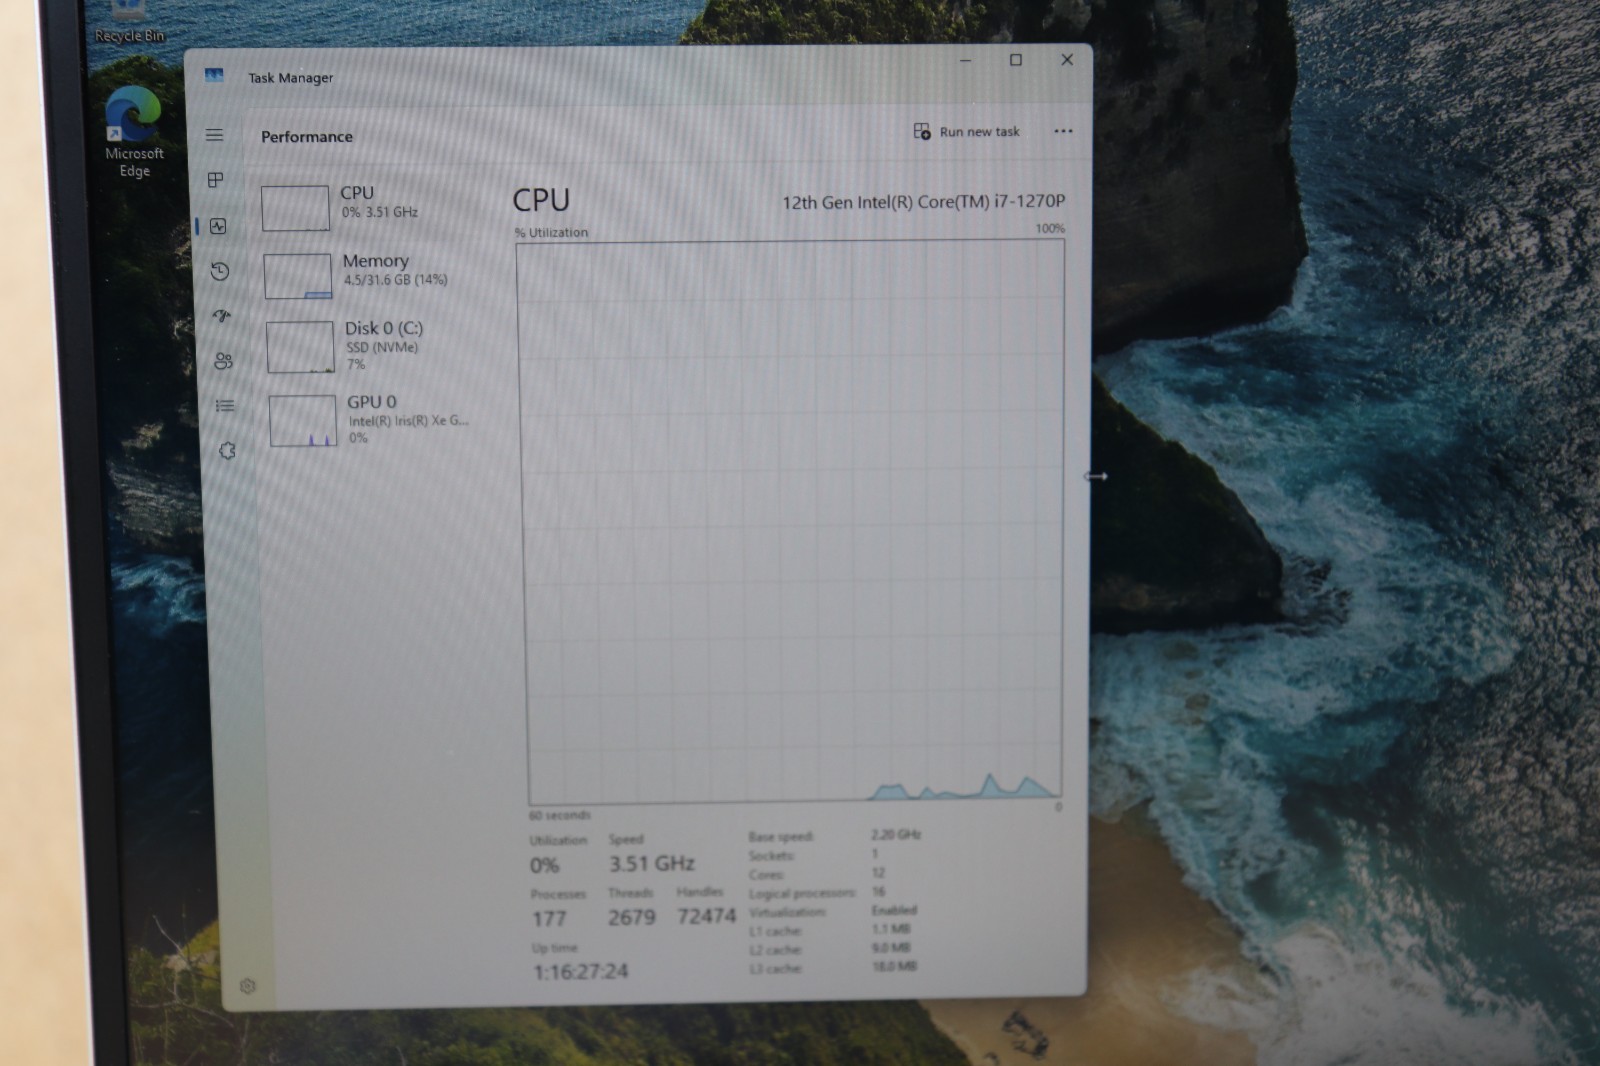Open Task Manager settings gear icon
This screenshot has width=1600, height=1066.
(x=248, y=986)
